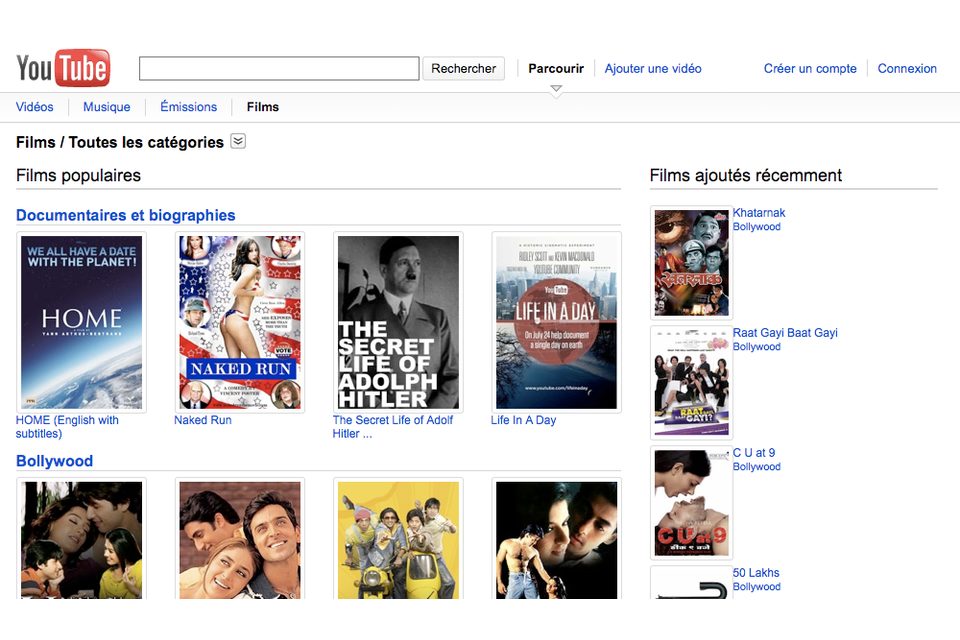The width and height of the screenshot is (960, 640).
Task: Switch to the Émissions tab
Action: point(189,107)
